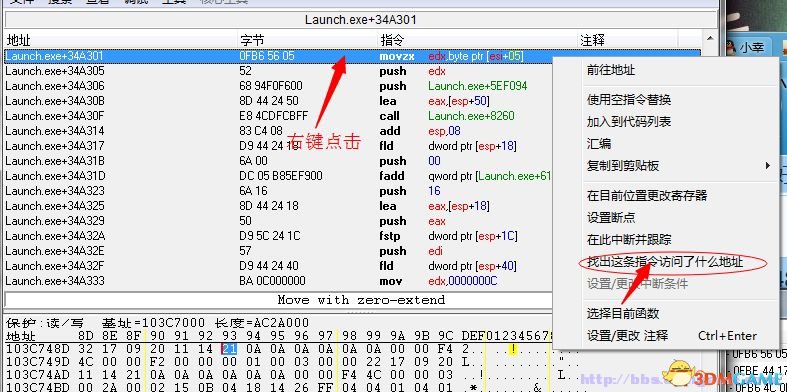Image resolution: width=787 pixels, height=392 pixels.
Task: Expand the 复制到剪贴板 submenu arrow
Action: pyautogui.click(x=767, y=166)
